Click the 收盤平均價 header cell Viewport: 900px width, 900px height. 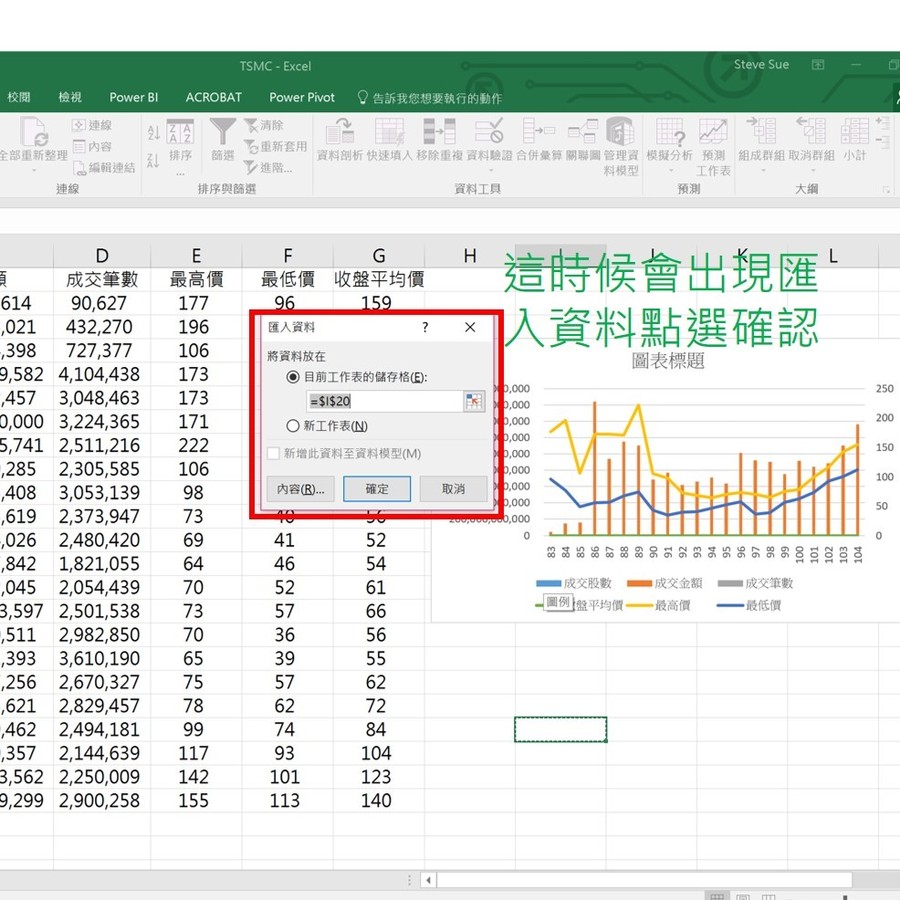click(x=379, y=280)
